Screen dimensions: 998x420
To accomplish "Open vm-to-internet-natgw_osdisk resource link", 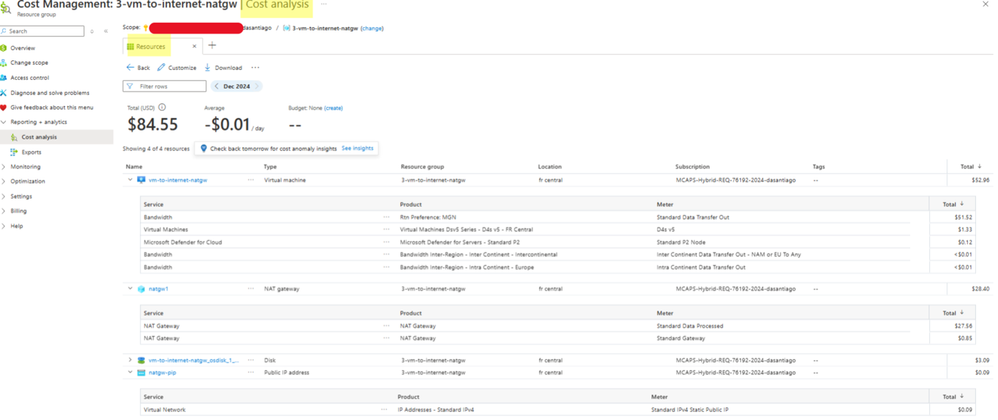I will tap(194, 360).
